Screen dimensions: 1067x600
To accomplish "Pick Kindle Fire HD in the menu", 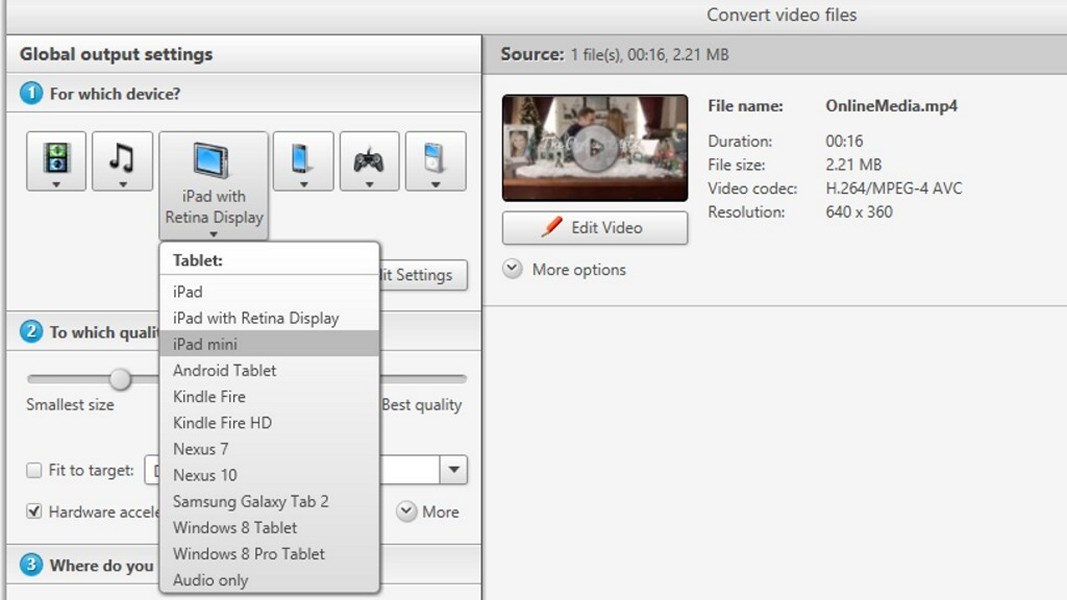I will coord(269,423).
